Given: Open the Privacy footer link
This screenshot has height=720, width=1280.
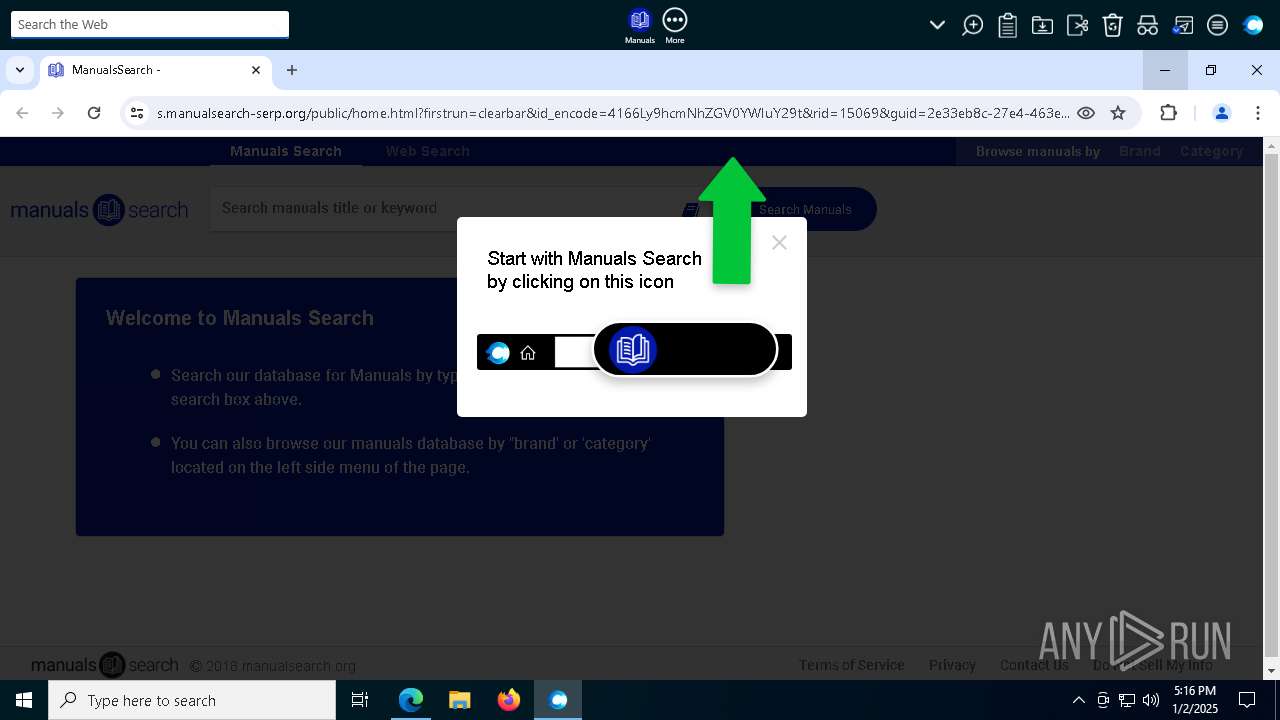Looking at the screenshot, I should tap(952, 665).
